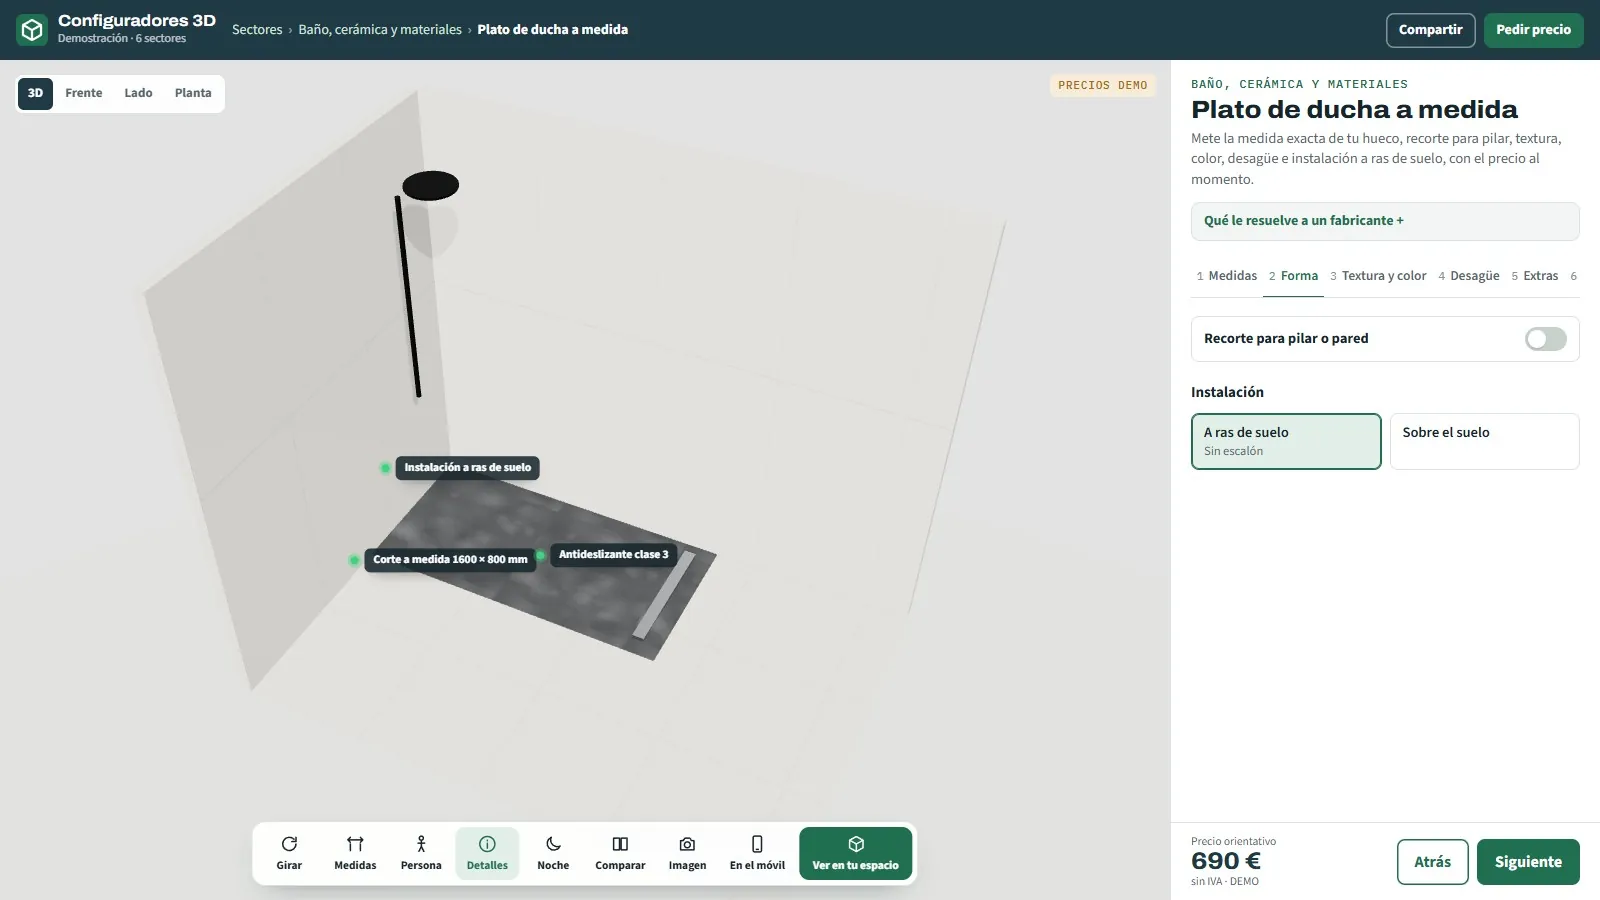
Task: Switch to the Planta view
Action: point(193,93)
